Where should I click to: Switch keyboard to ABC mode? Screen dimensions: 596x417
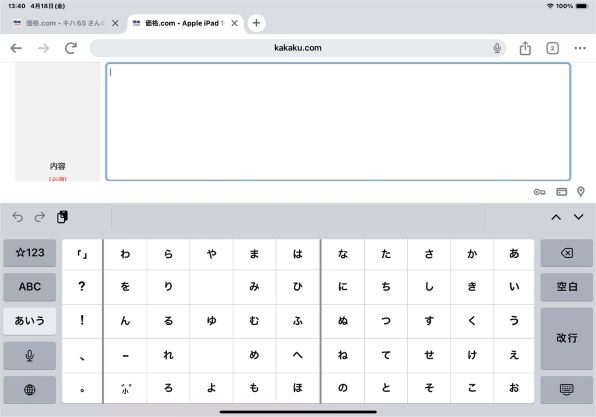30,287
